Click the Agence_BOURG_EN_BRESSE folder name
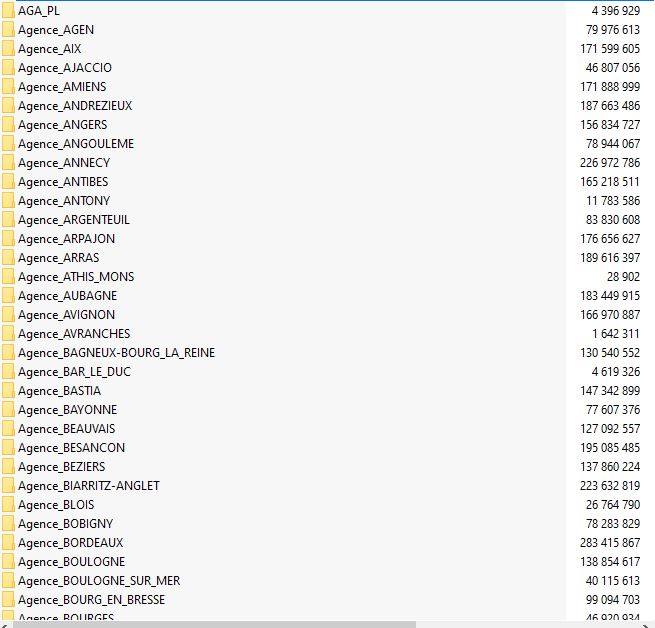The image size is (655, 628). point(91,600)
